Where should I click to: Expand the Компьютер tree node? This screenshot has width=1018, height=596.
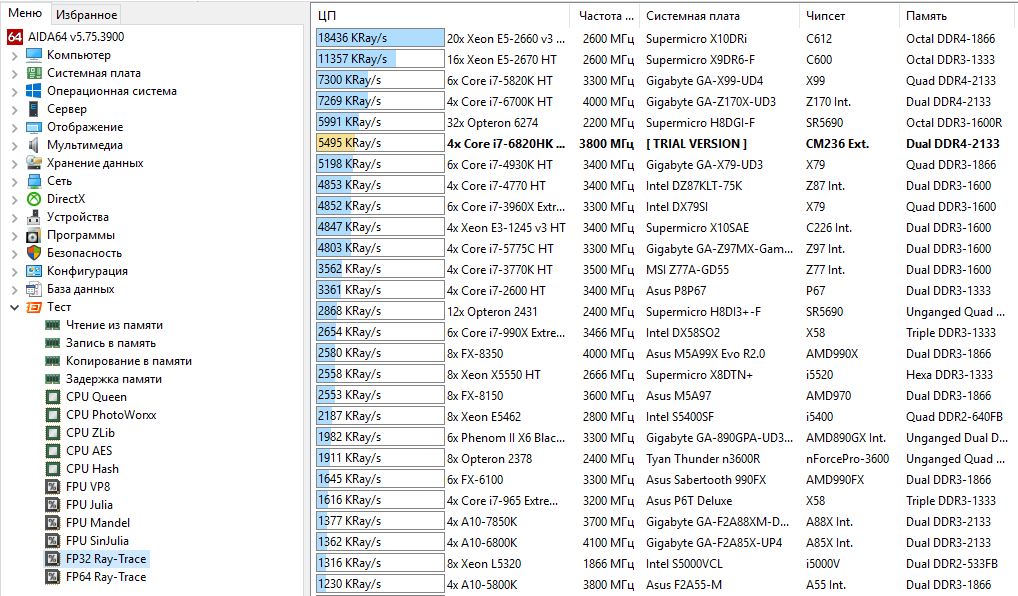coord(14,56)
